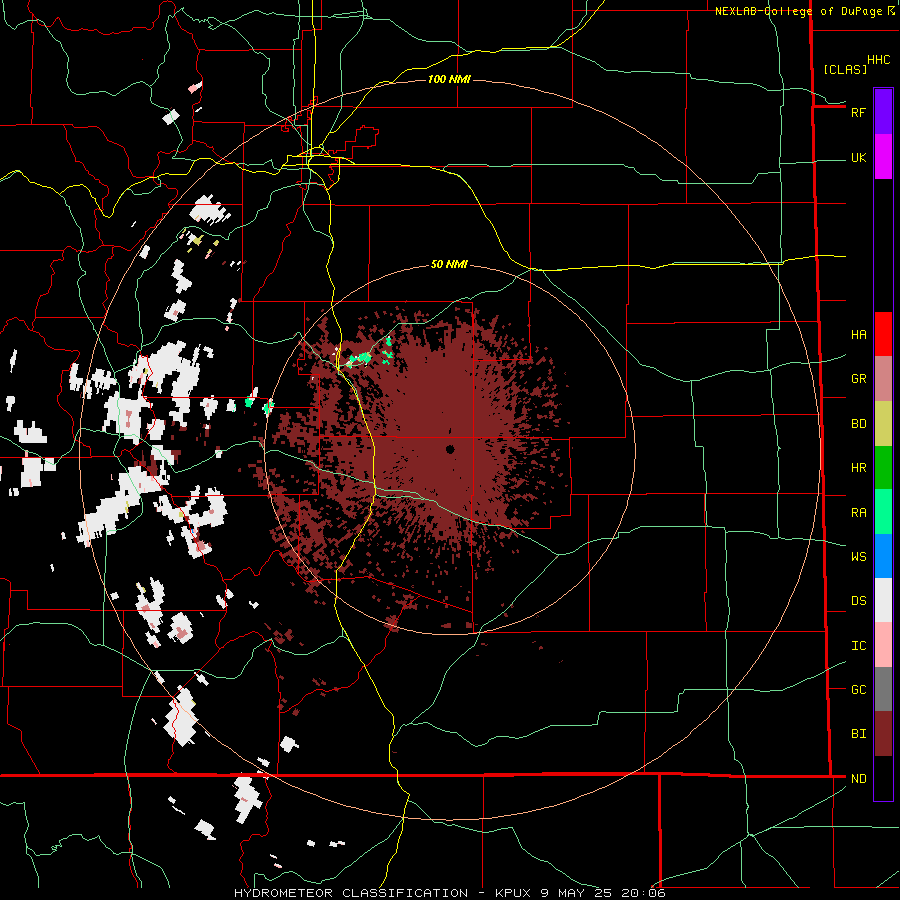Click the 100 NMI range ring label
Image resolution: width=900 pixels, height=900 pixels.
[449, 79]
